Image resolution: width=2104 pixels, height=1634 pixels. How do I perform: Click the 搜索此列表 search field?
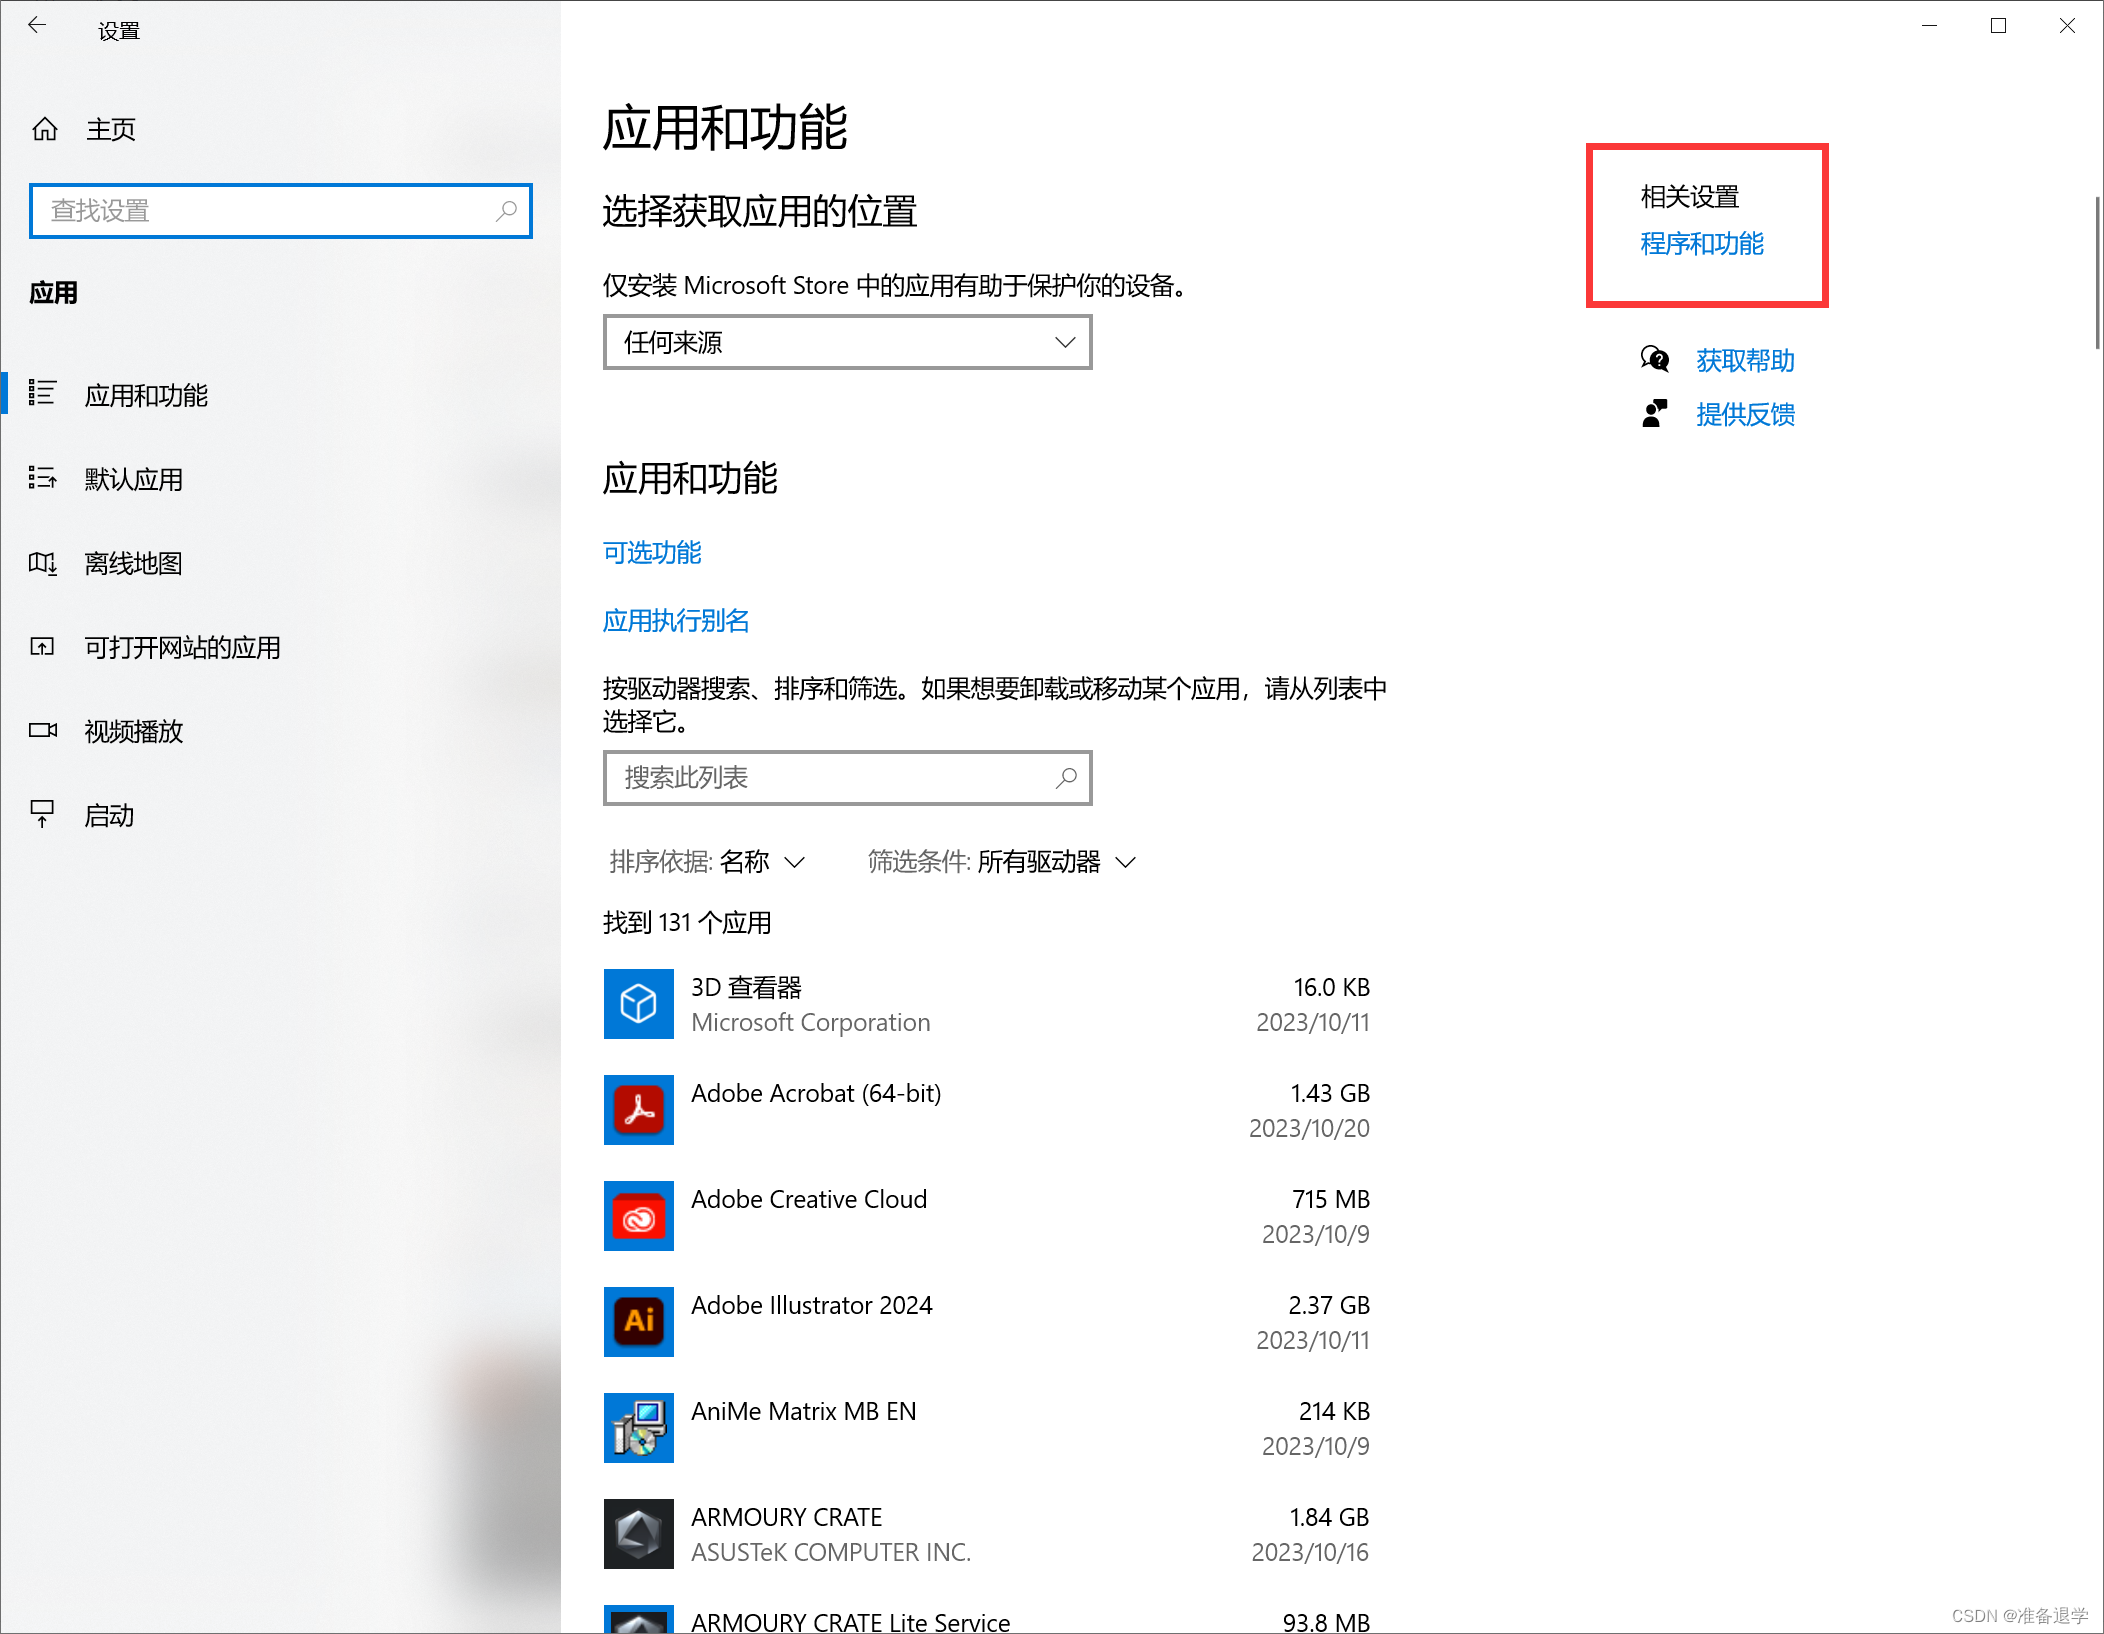(x=846, y=778)
